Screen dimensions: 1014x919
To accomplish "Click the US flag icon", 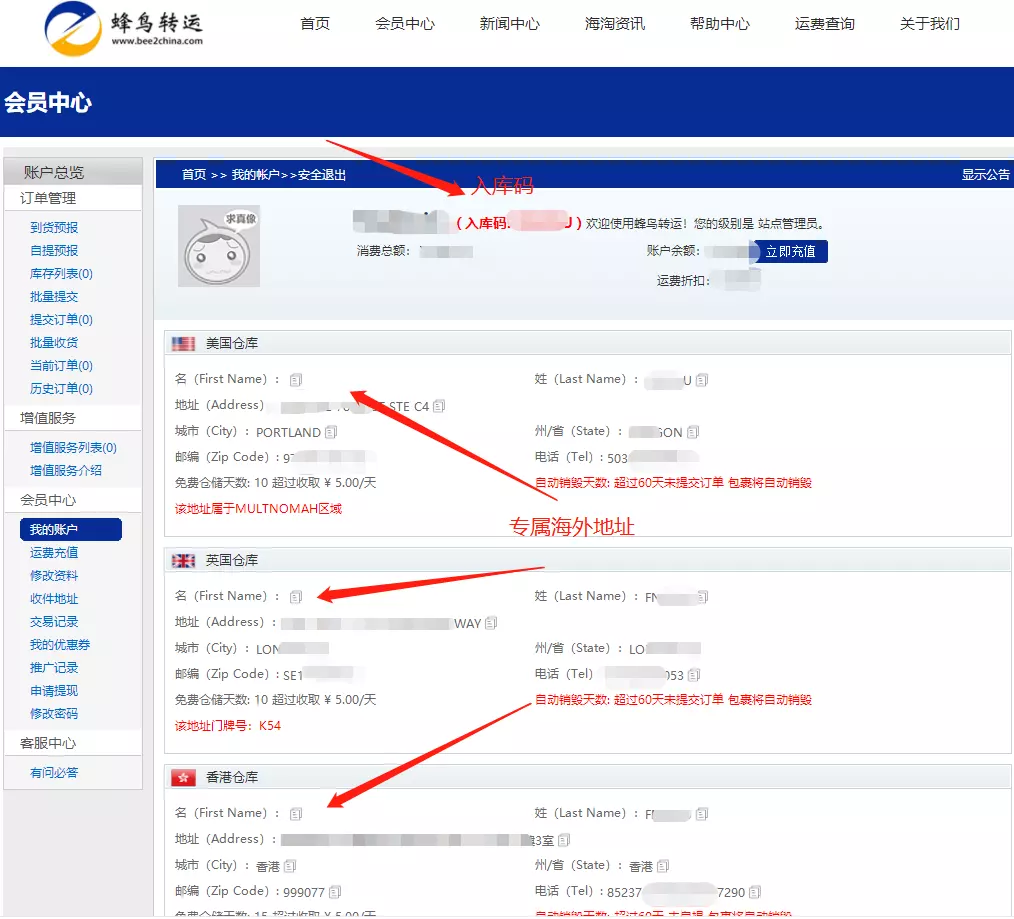I will tap(183, 343).
